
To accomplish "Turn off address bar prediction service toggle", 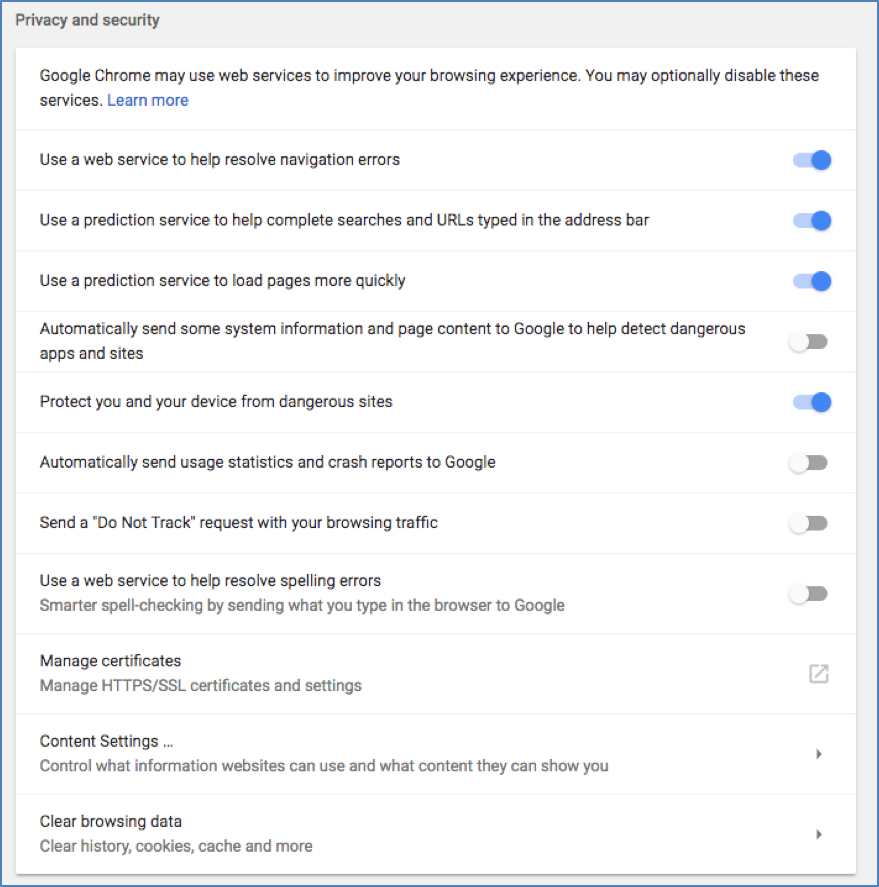I will 811,221.
